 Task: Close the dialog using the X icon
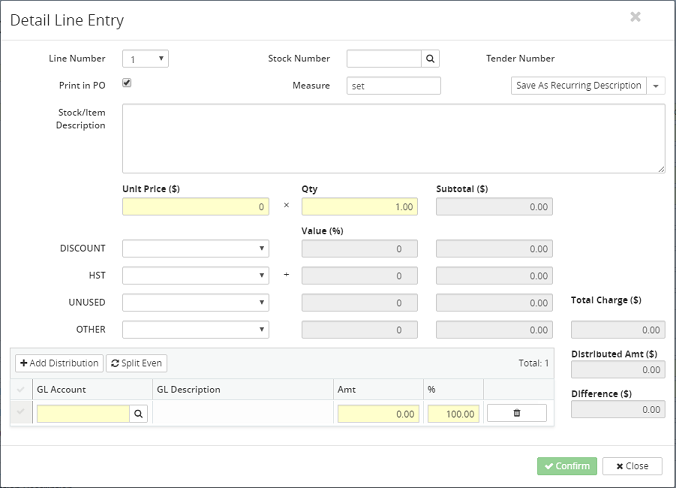pos(635,17)
